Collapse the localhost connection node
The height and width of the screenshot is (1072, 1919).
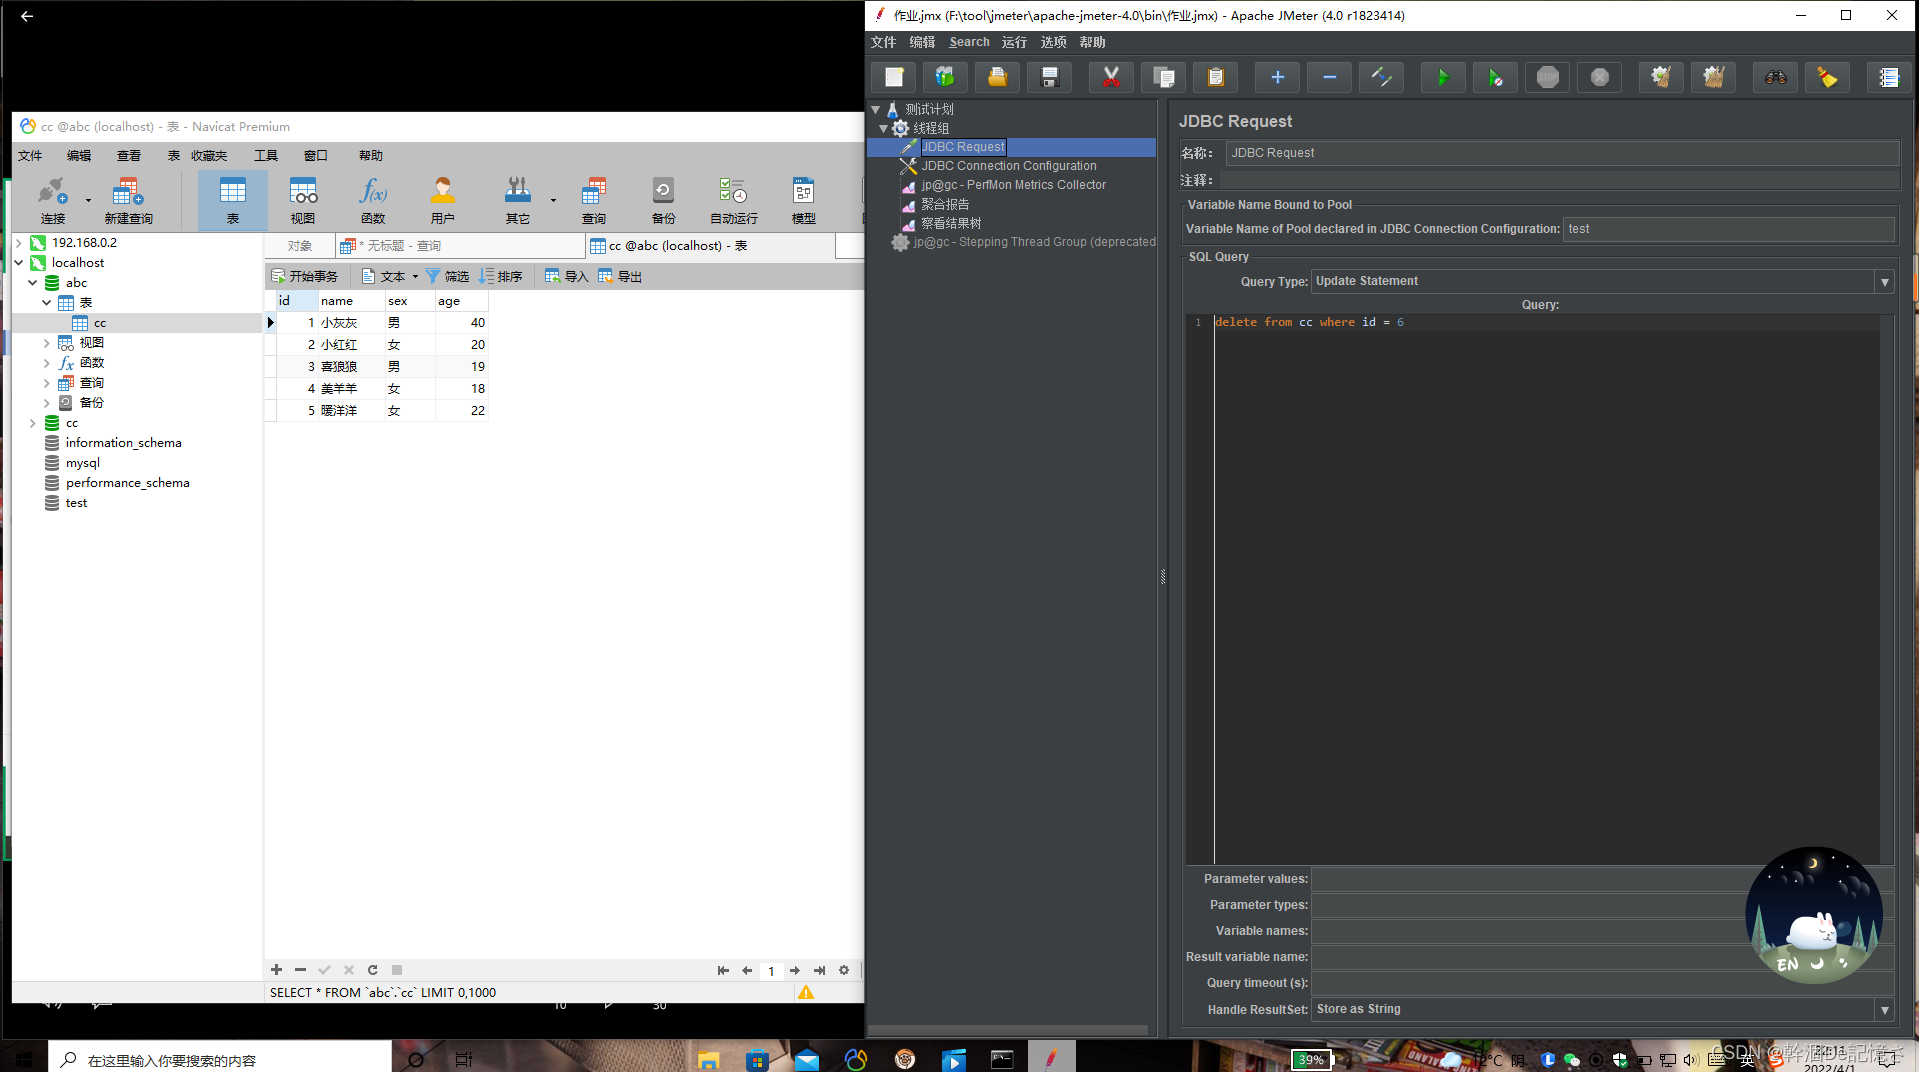click(19, 263)
